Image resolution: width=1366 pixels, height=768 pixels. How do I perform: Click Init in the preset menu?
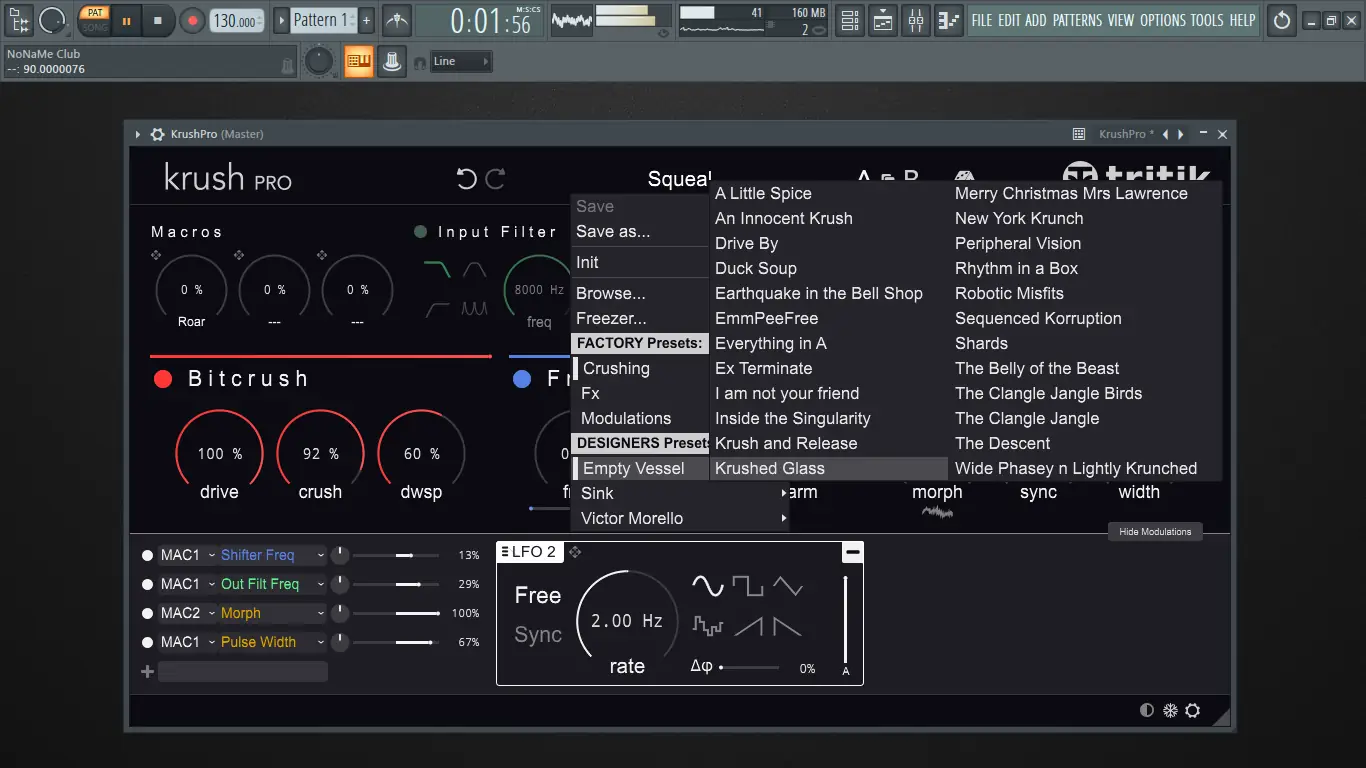[x=588, y=262]
